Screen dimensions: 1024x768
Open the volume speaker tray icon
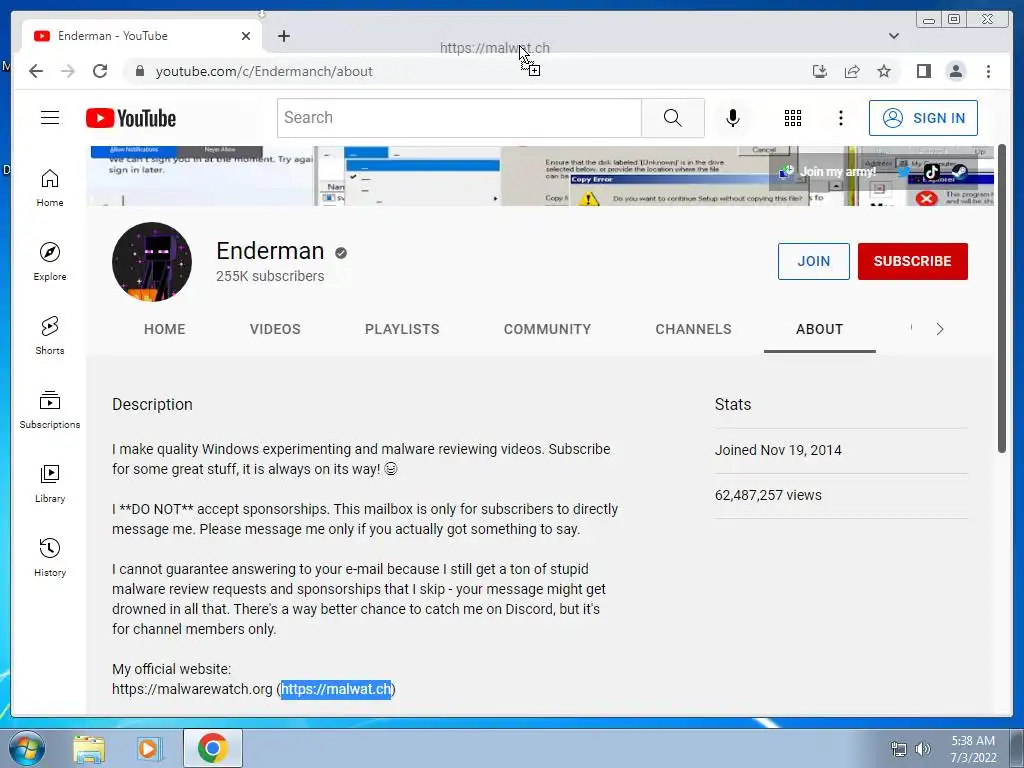click(923, 749)
